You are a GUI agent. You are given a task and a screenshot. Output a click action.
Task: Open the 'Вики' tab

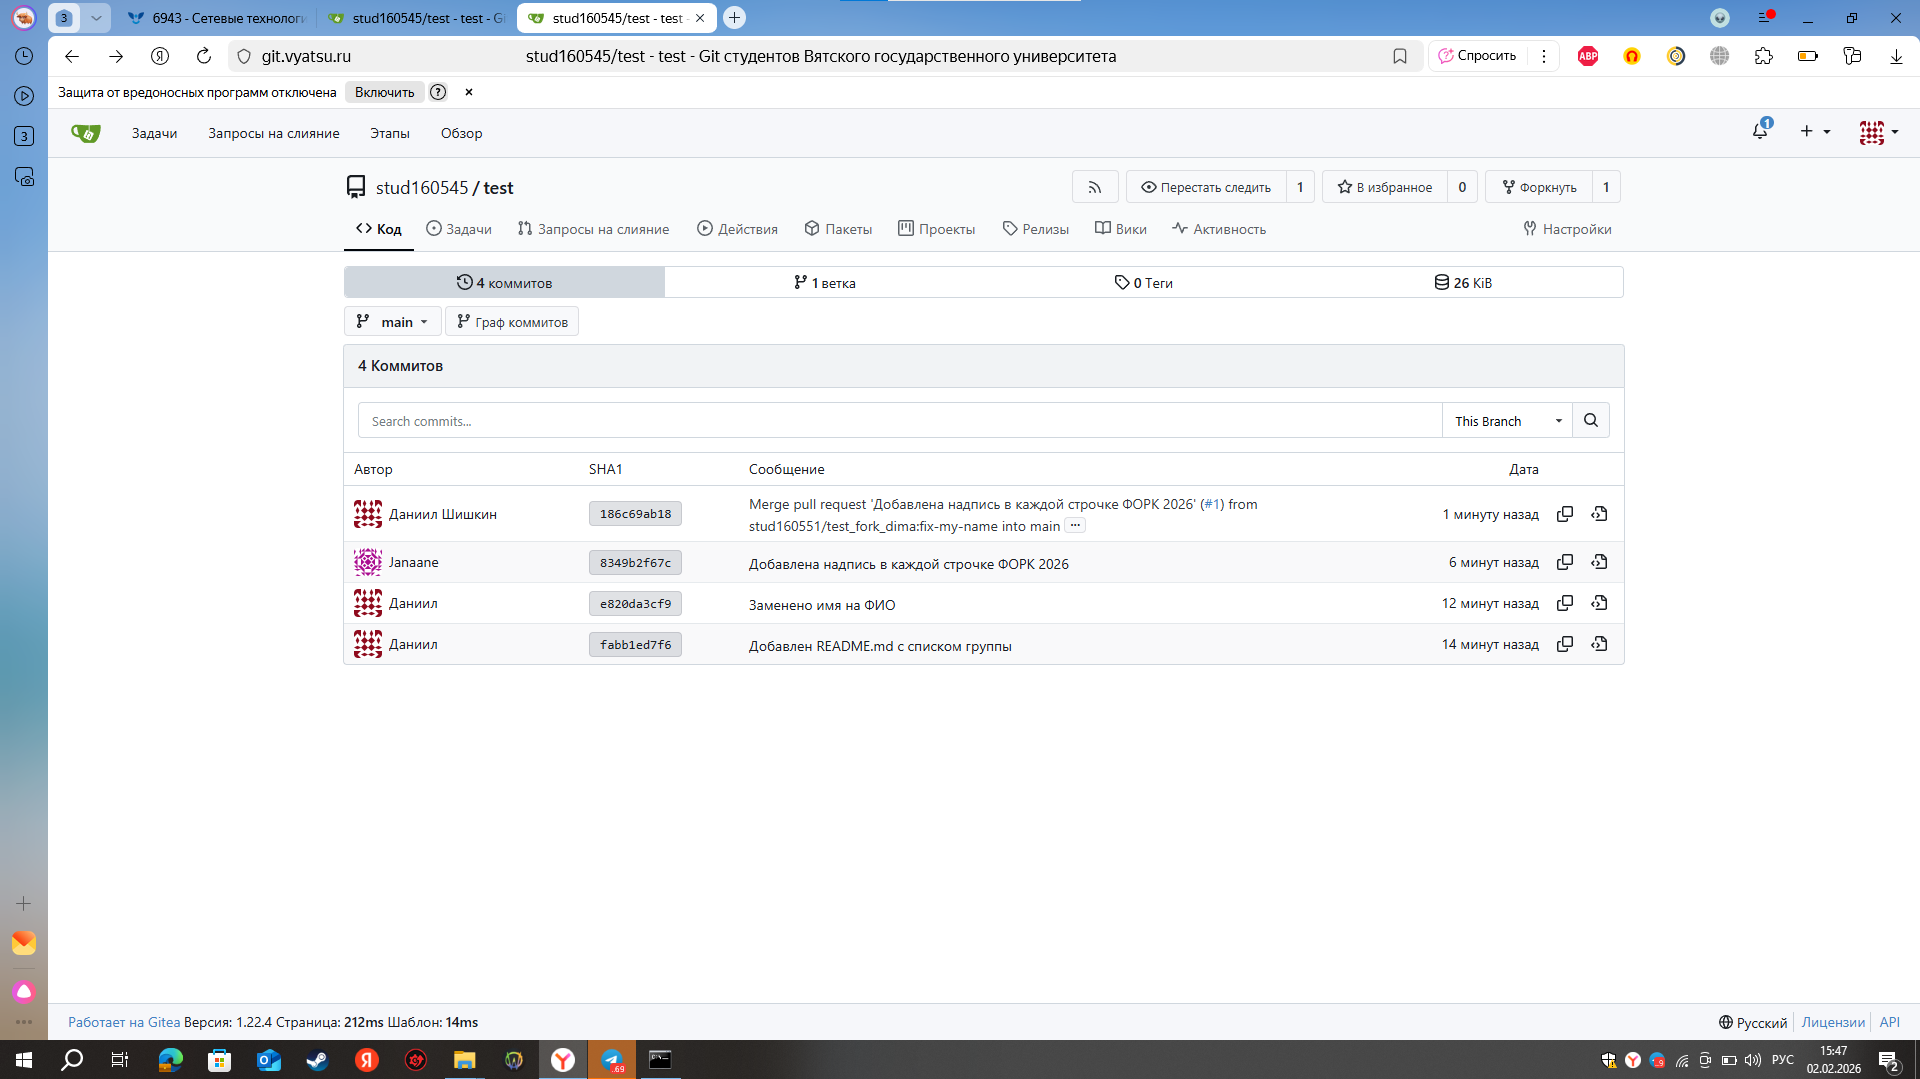(x=1121, y=229)
